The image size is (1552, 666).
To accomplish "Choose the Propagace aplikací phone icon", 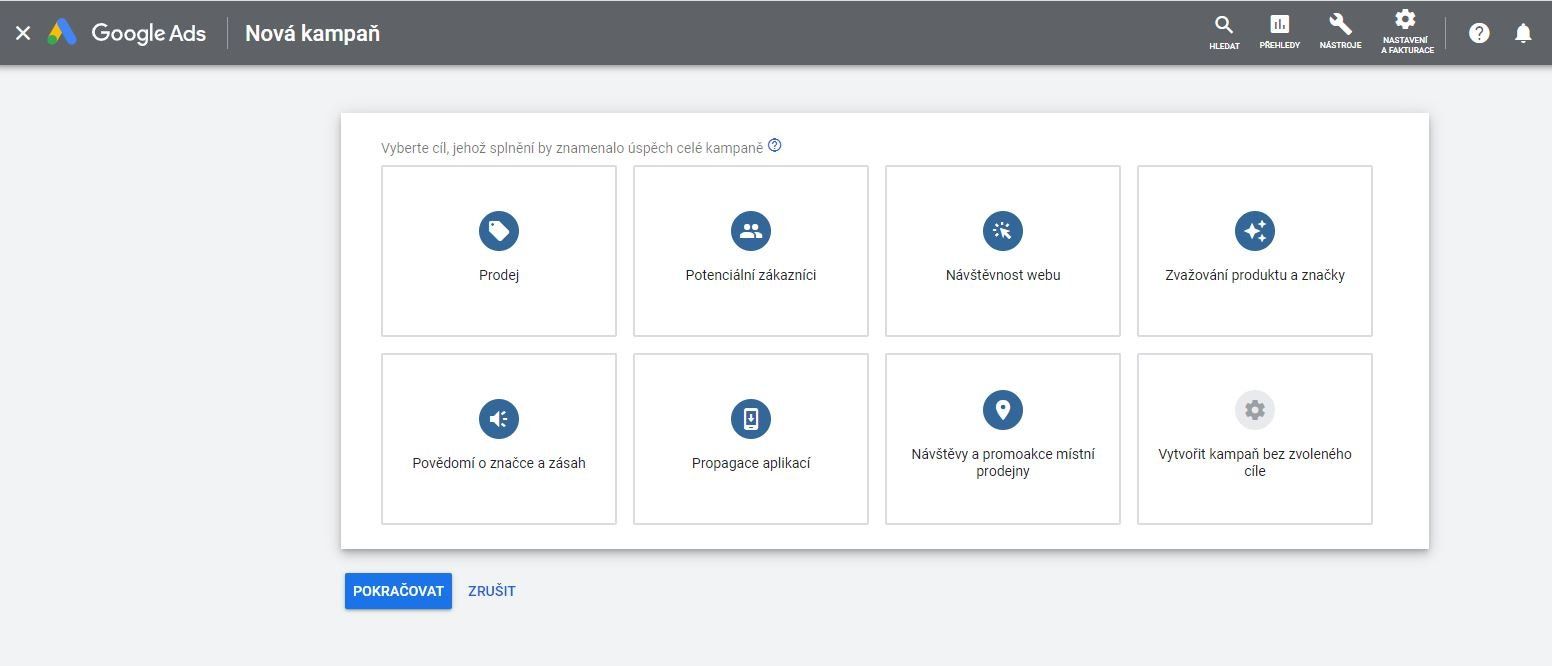I will point(751,419).
